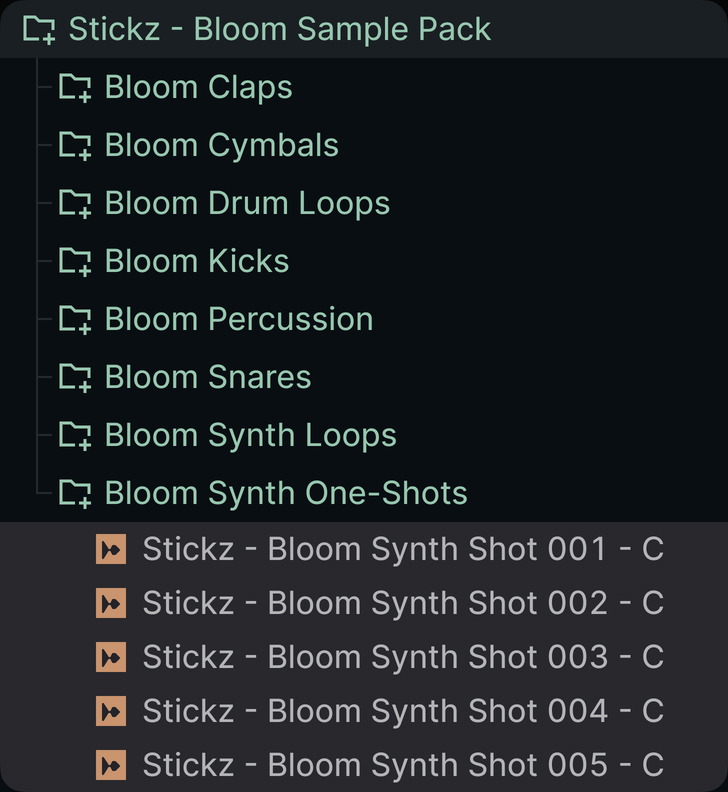Click audio file icon for Synth Shot 001
This screenshot has width=728, height=792.
[x=111, y=549]
